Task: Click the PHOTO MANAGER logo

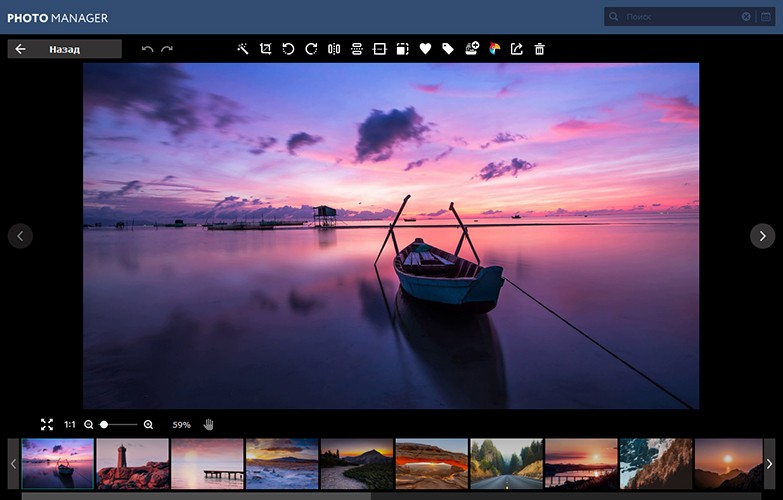Action: click(x=57, y=18)
